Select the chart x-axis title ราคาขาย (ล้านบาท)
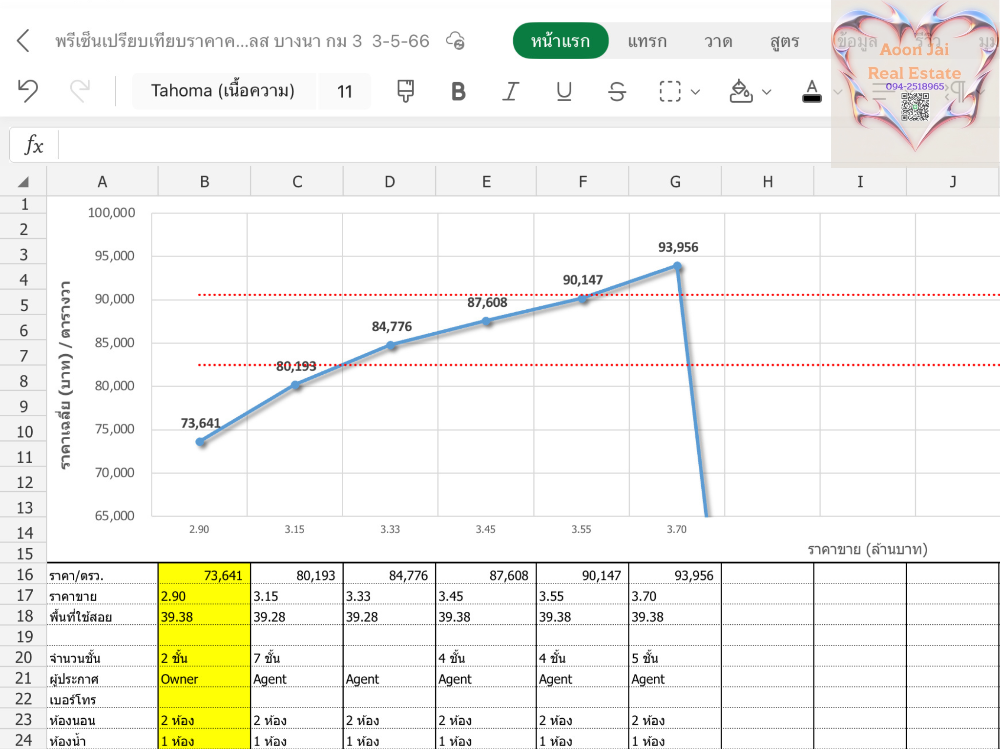Screen dimensions: 1000x749 867,549
